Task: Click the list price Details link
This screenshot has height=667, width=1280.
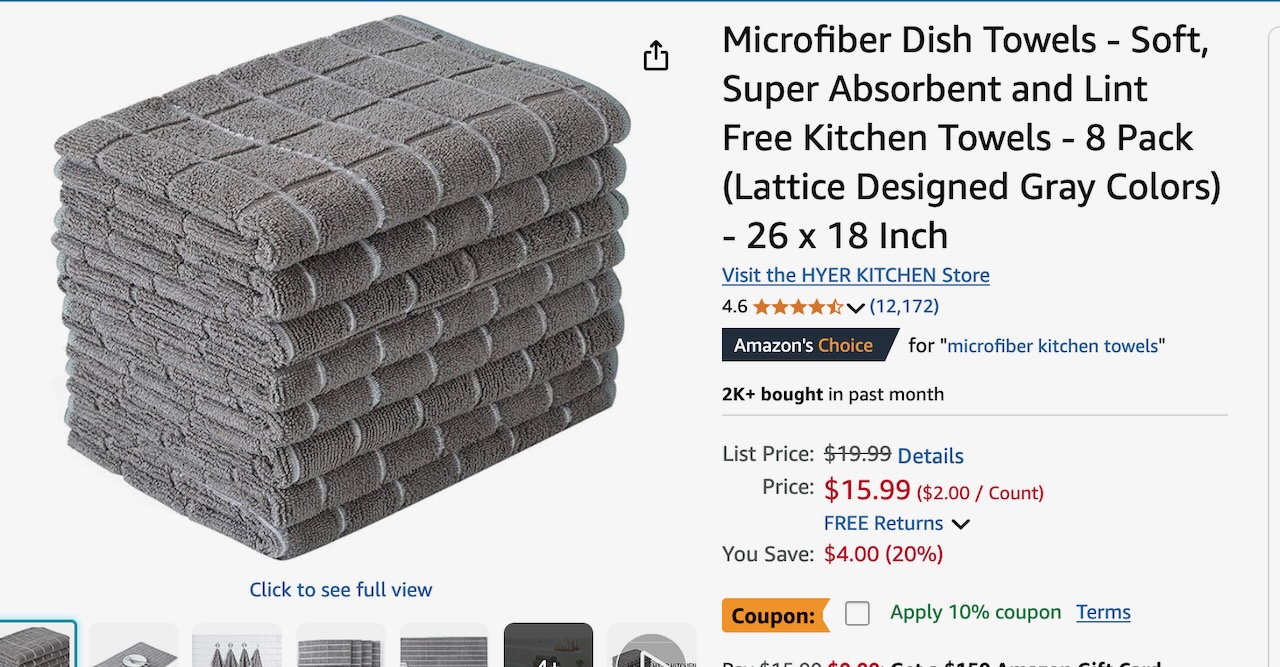Action: pyautogui.click(x=930, y=456)
